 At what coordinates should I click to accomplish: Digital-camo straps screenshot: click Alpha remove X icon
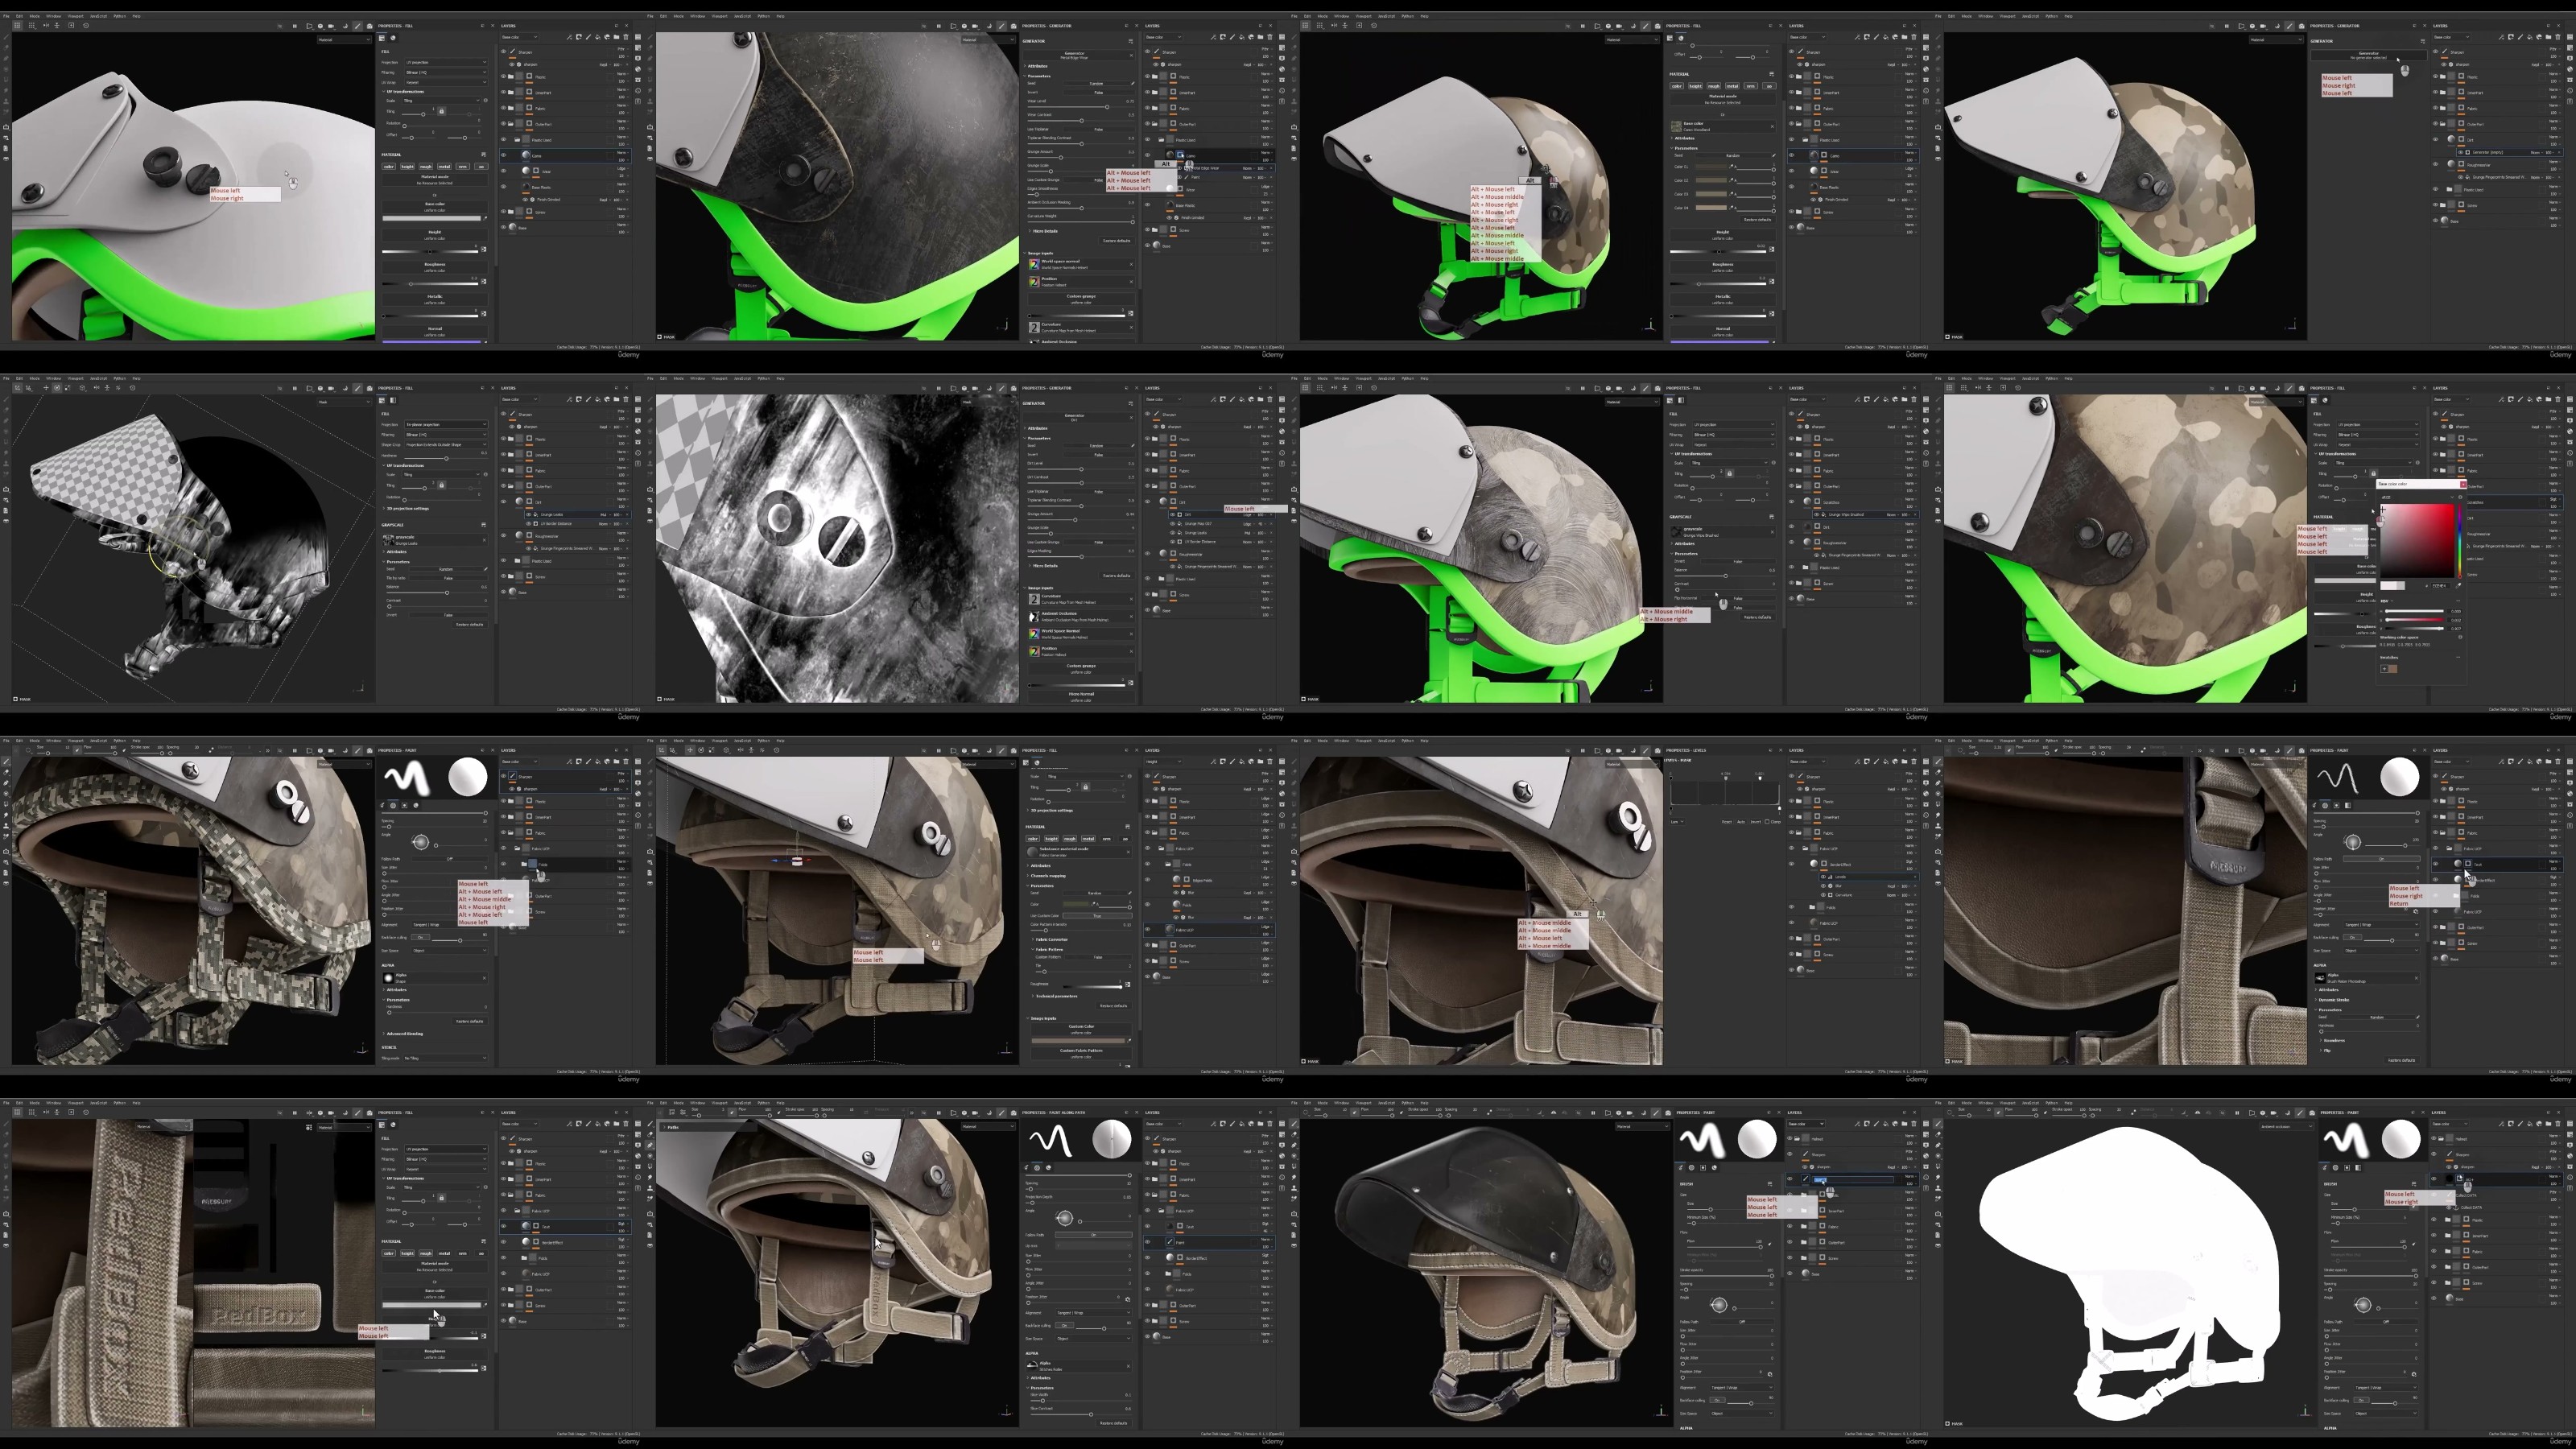tap(484, 978)
